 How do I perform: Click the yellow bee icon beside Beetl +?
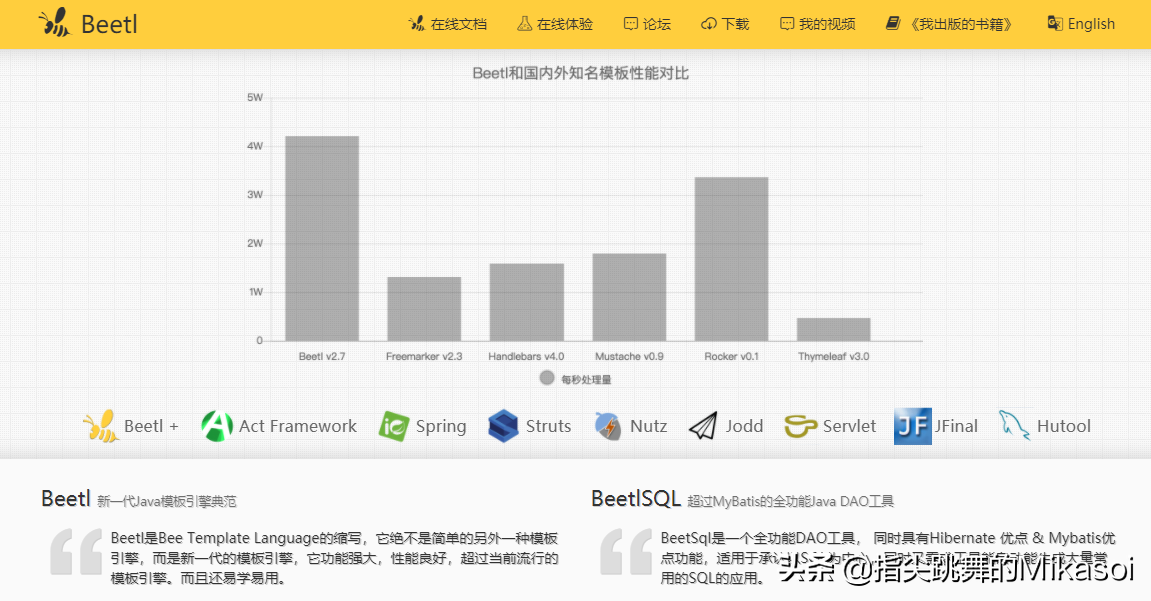click(101, 426)
